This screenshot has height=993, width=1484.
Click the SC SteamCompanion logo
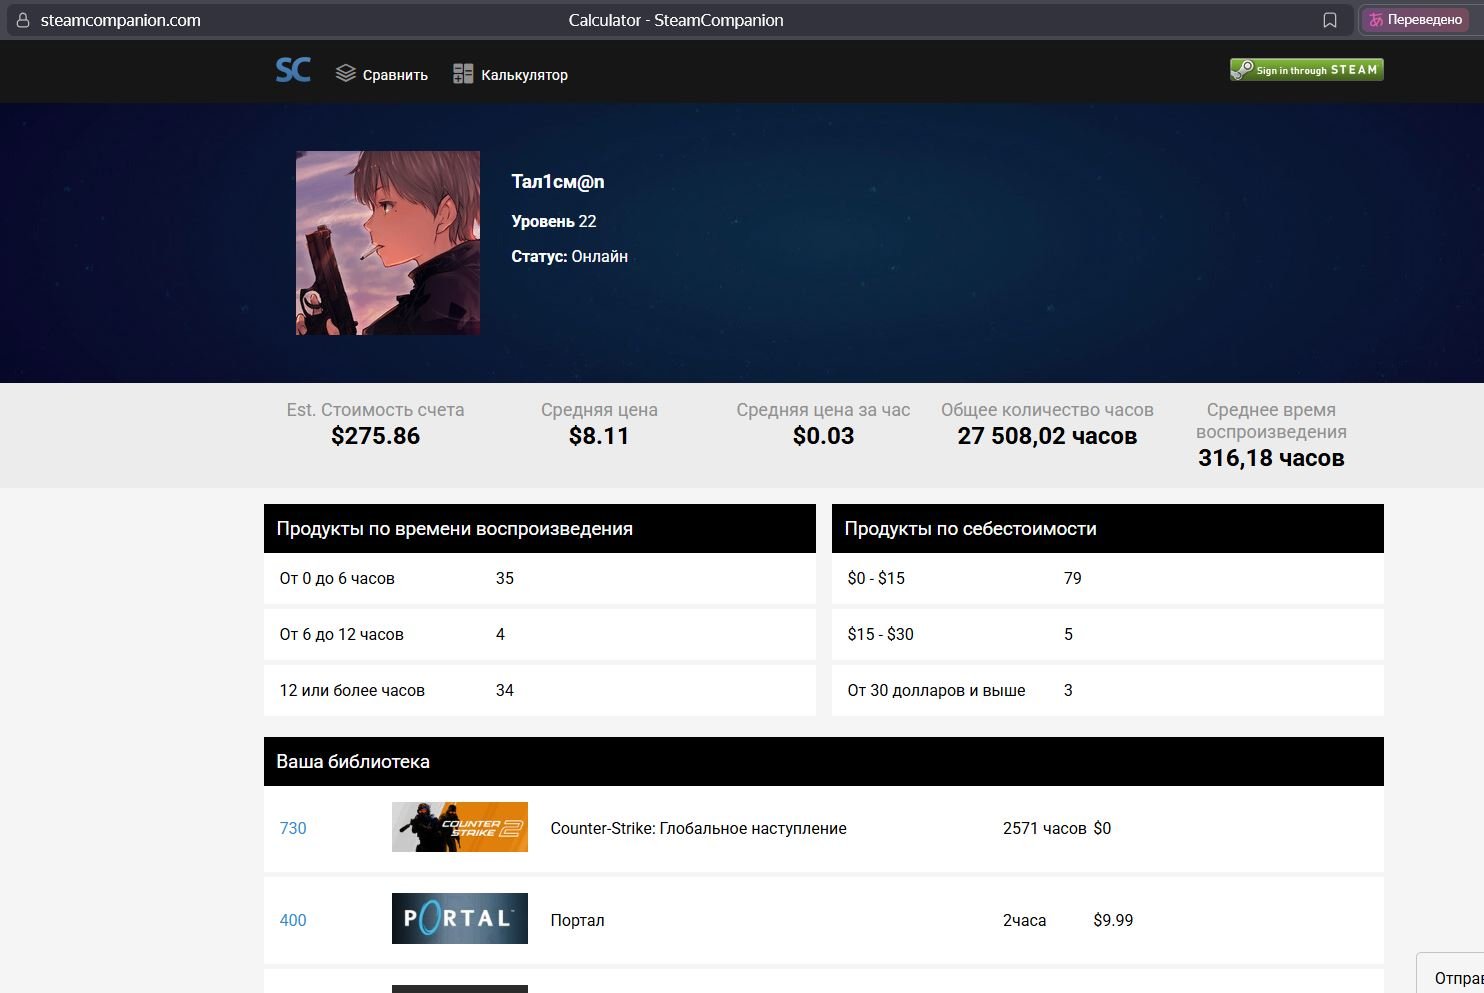[x=293, y=70]
